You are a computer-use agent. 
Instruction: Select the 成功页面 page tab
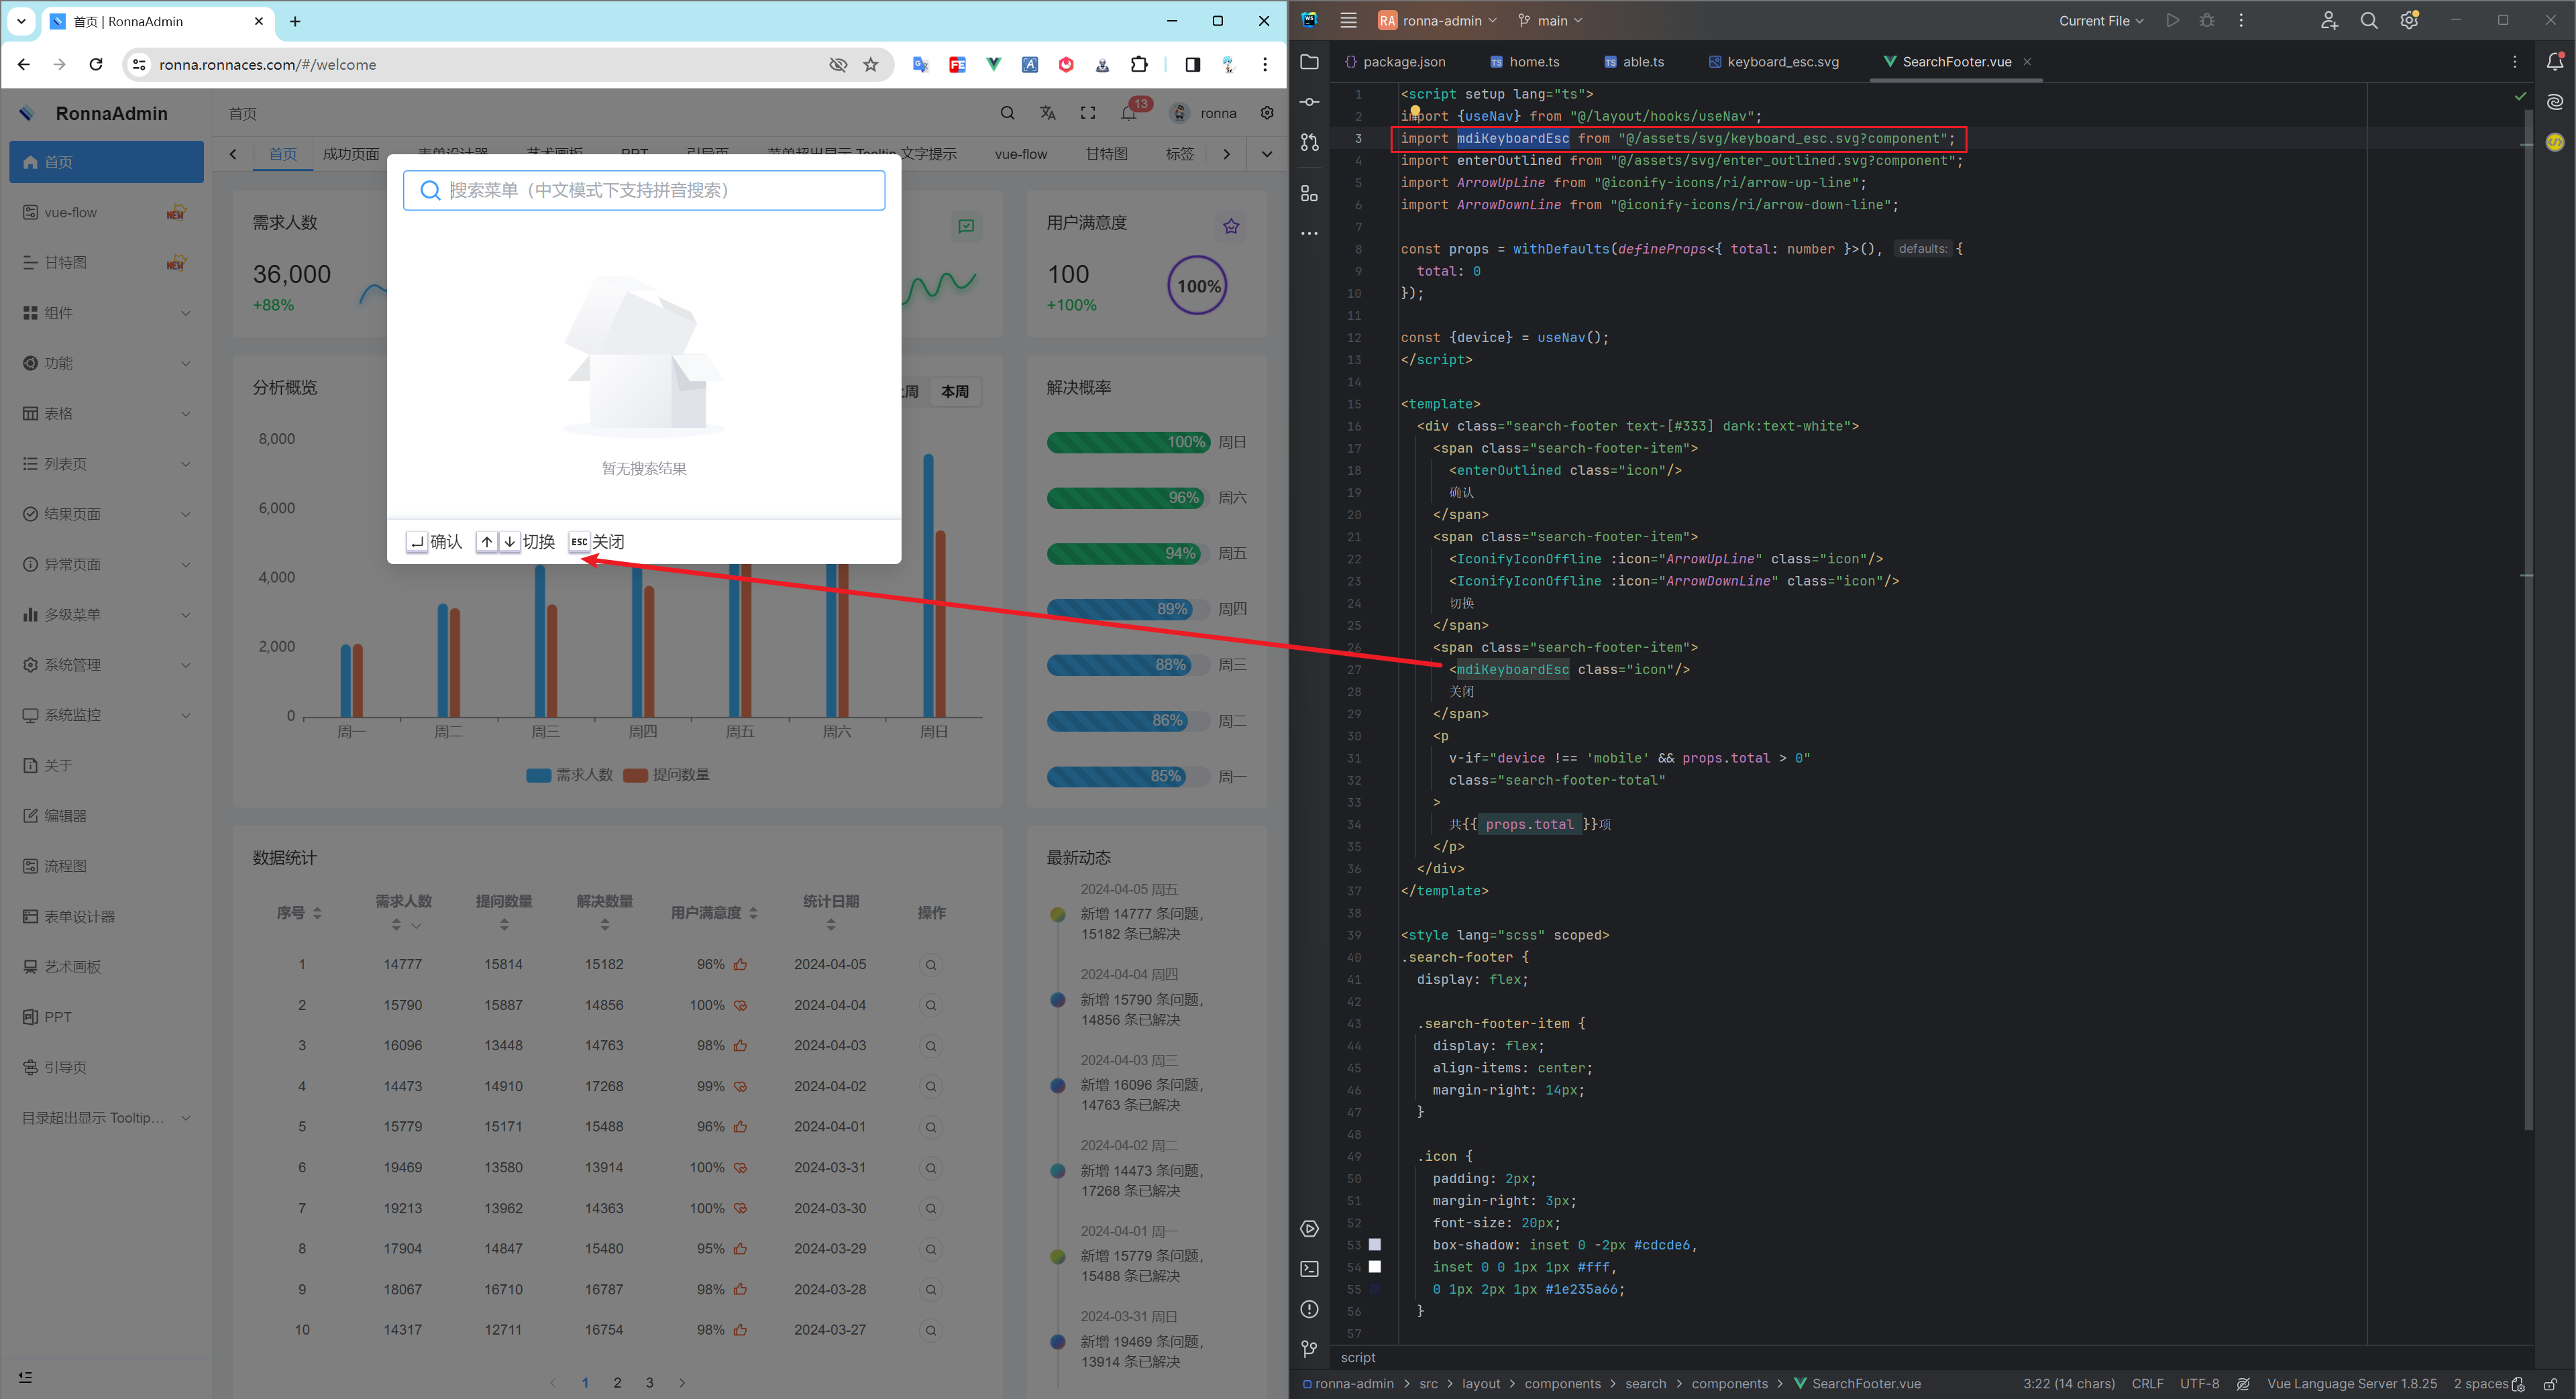click(351, 154)
